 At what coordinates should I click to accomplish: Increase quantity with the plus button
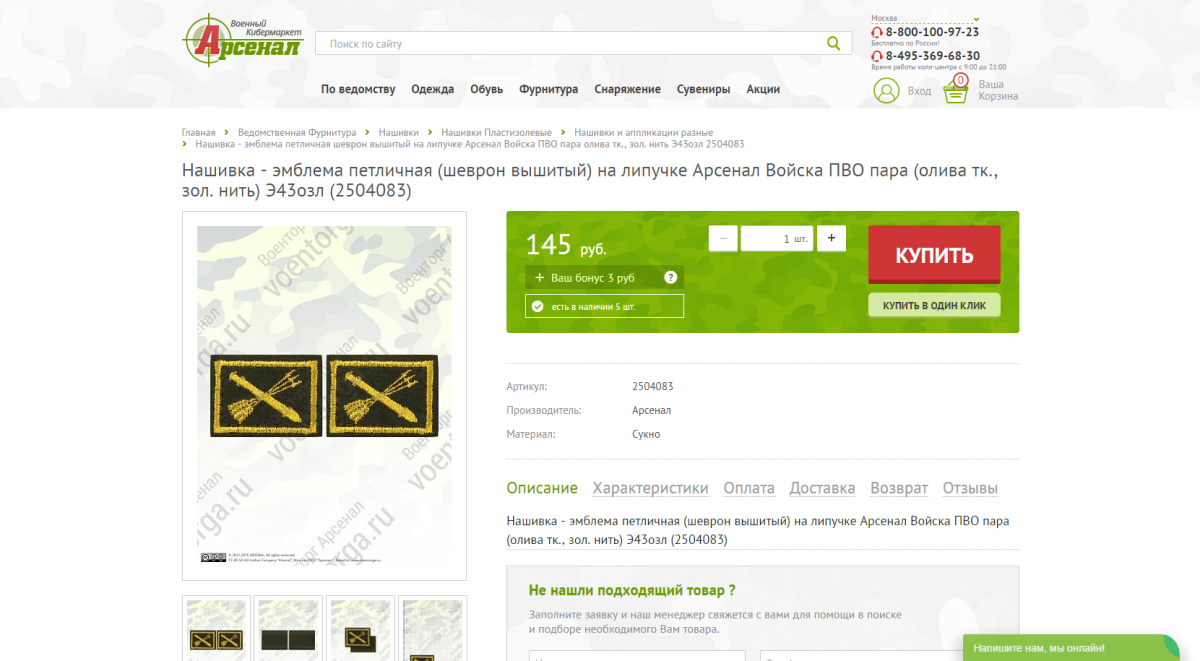click(x=831, y=239)
